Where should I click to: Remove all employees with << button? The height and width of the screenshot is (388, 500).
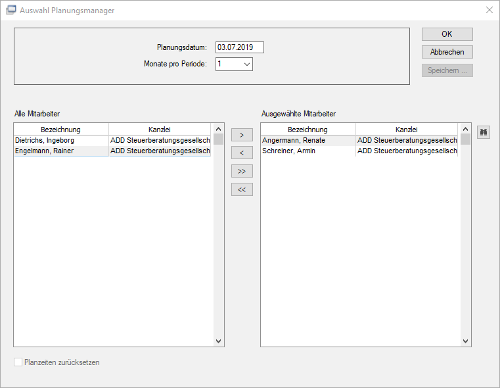pyautogui.click(x=242, y=190)
